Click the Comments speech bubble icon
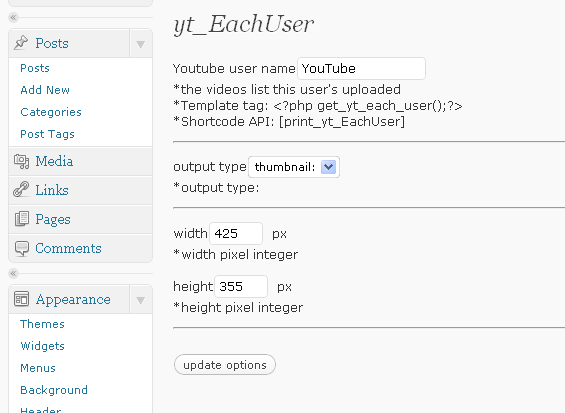The image size is (565, 413). [x=22, y=248]
